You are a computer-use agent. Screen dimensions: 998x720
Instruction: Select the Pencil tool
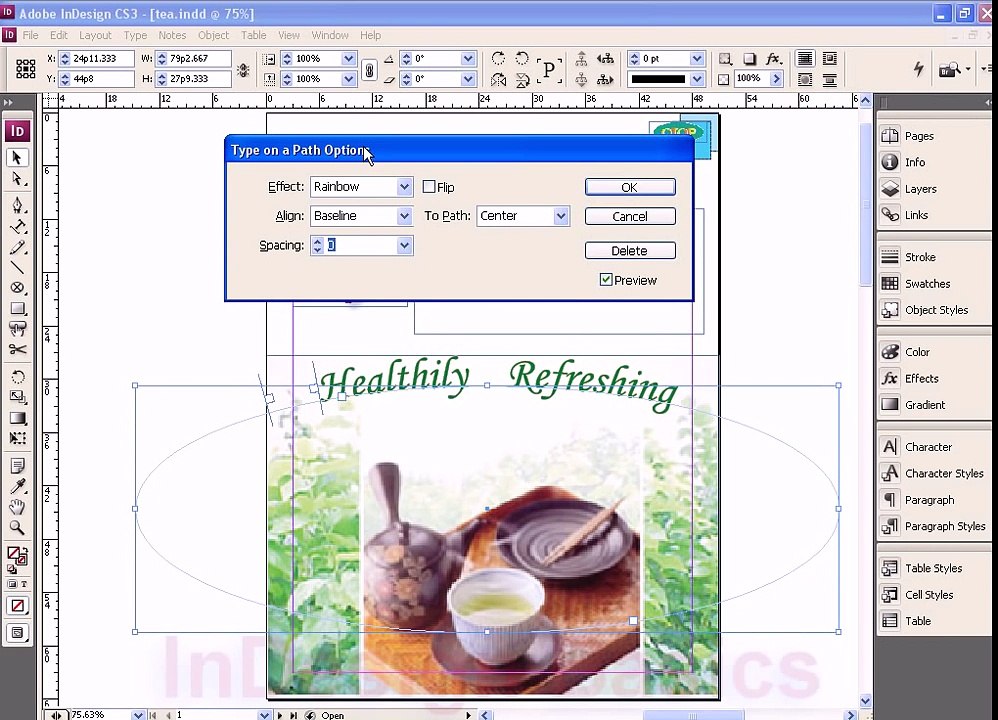point(17,247)
